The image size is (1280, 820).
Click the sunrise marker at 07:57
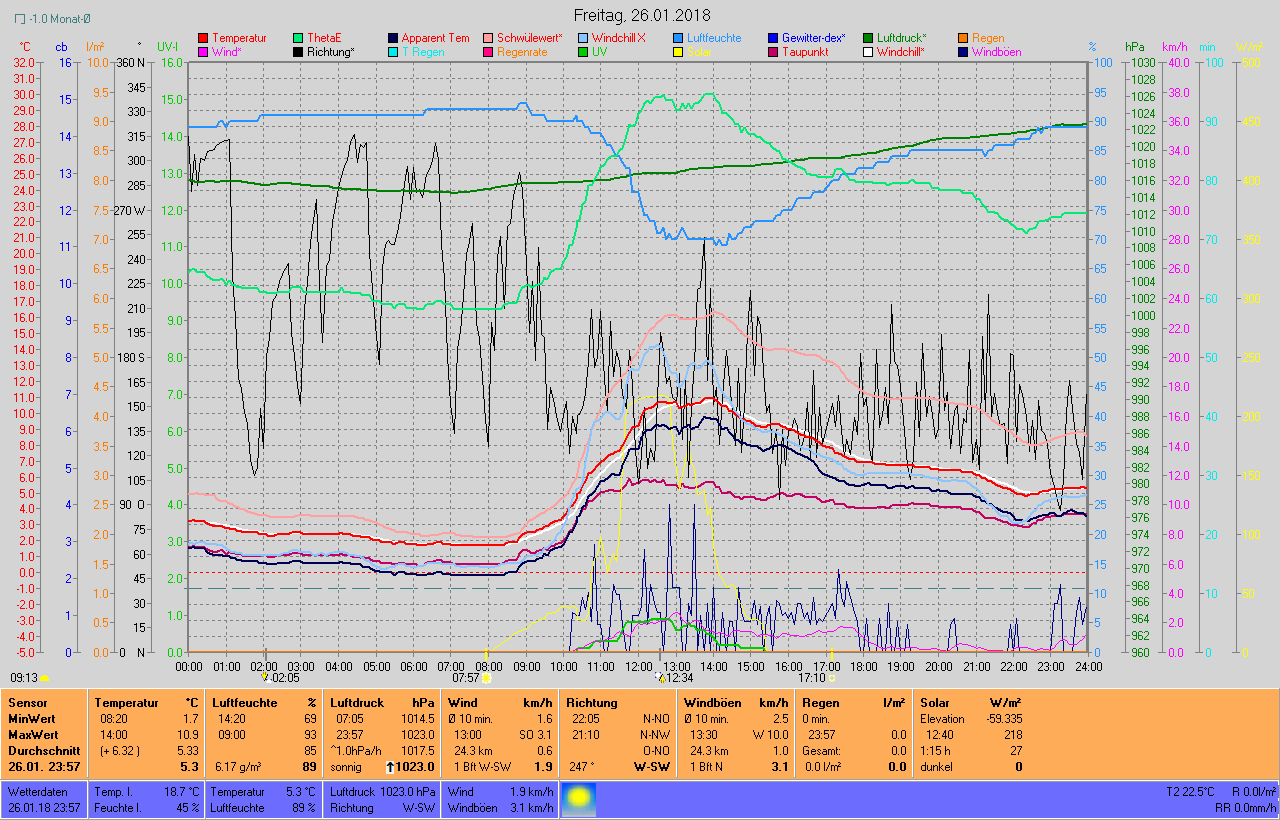click(x=487, y=677)
